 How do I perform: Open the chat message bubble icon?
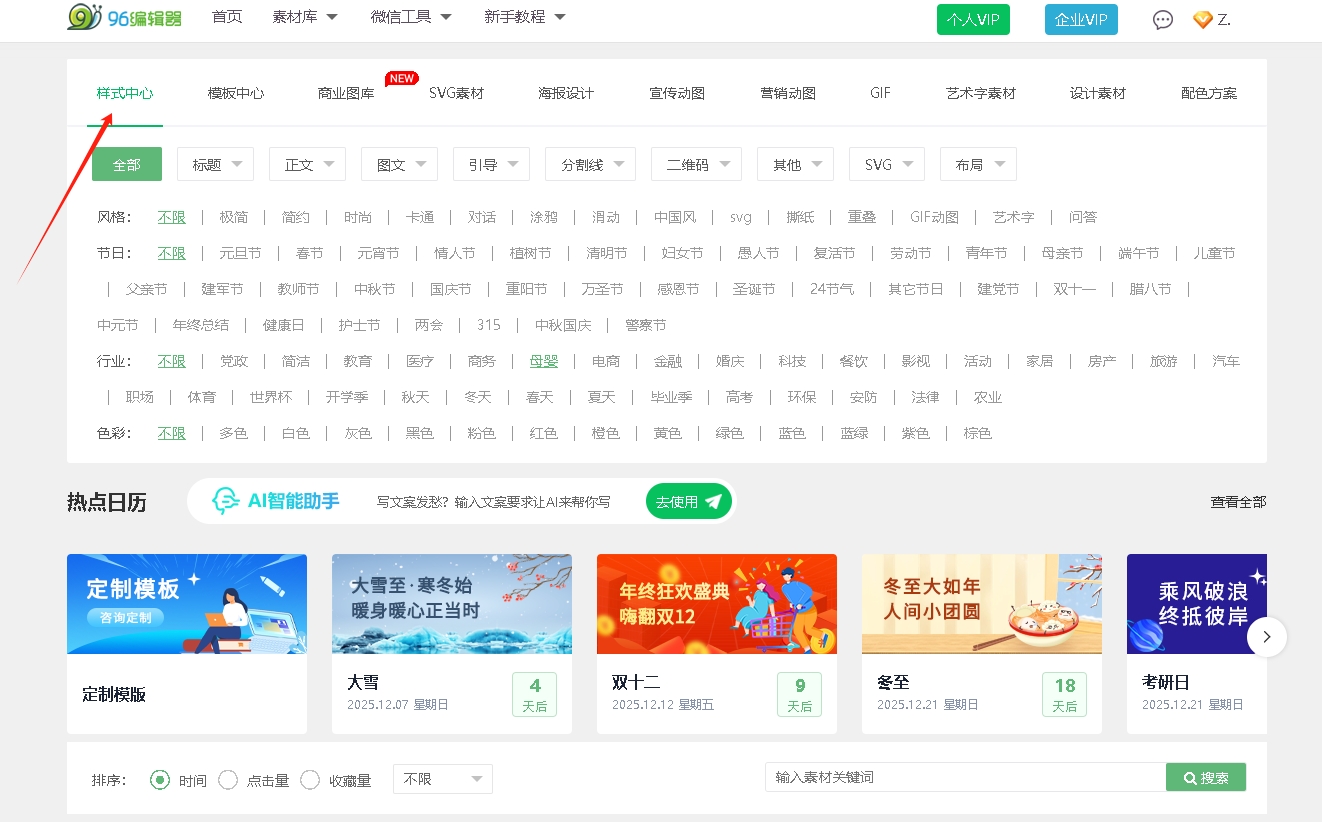pos(1162,20)
